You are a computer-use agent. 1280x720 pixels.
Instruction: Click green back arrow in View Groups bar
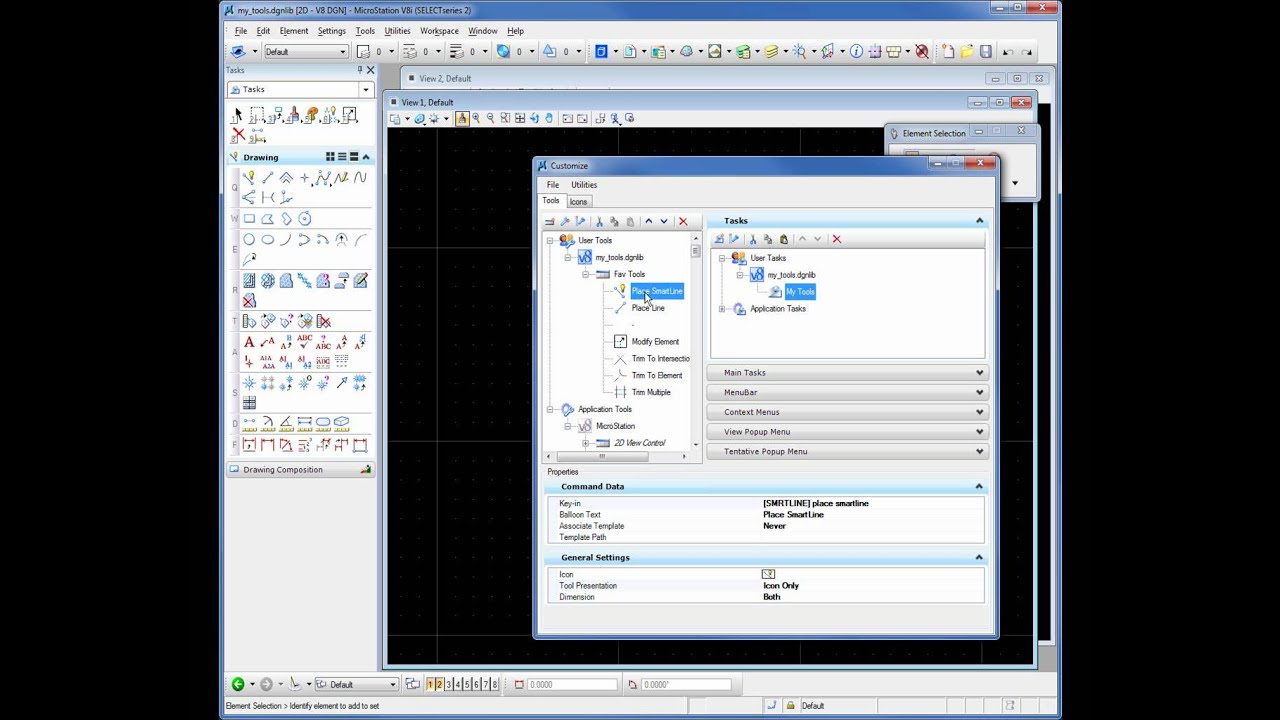[238, 684]
